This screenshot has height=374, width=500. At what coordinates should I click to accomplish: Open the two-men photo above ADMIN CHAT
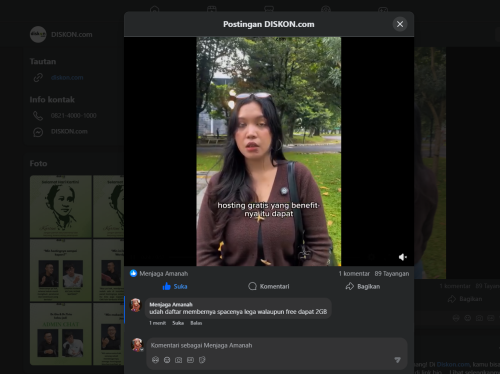pos(61,270)
